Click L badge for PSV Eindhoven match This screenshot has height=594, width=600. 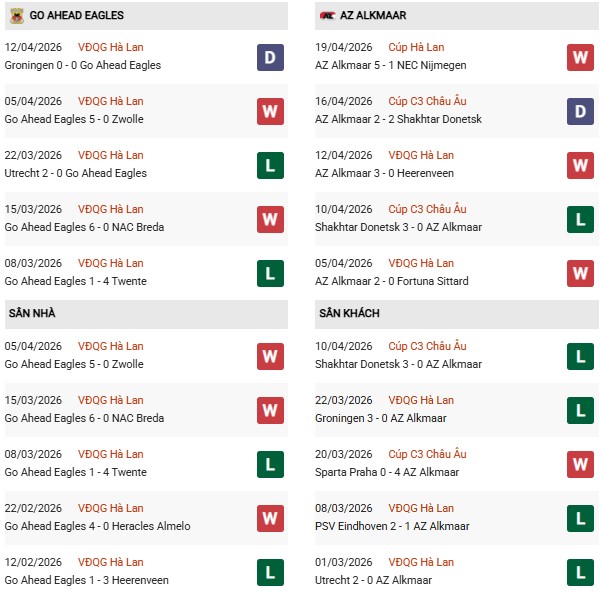coord(581,518)
